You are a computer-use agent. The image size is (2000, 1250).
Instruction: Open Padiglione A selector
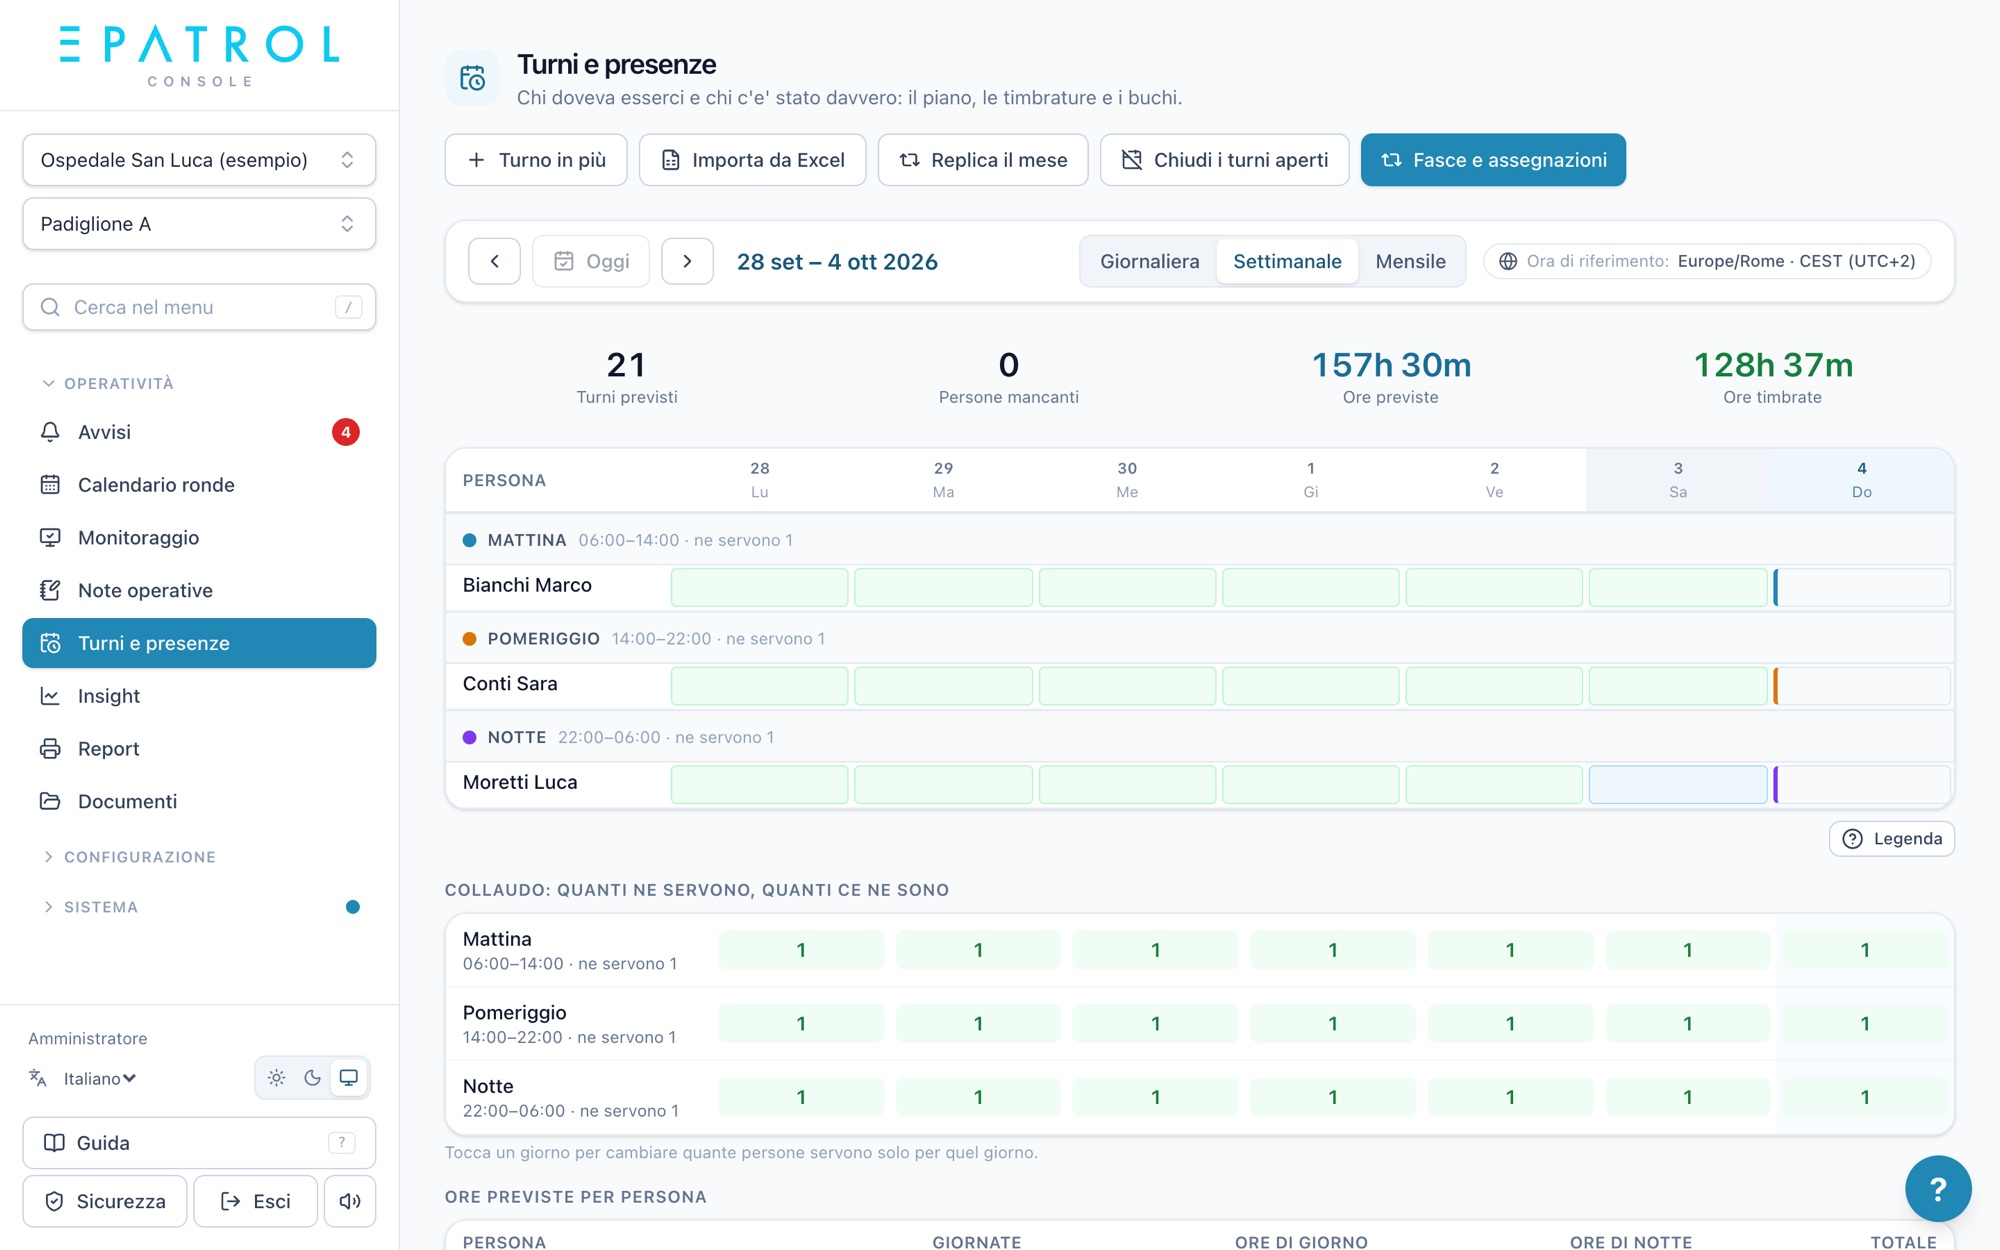tap(199, 224)
